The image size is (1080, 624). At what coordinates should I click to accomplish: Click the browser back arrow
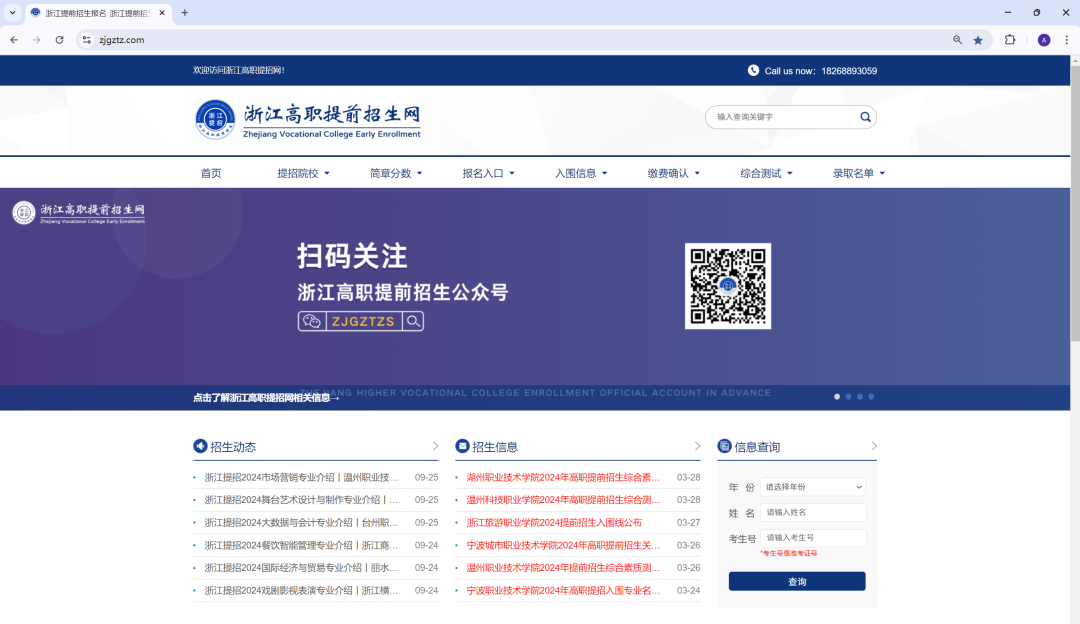tap(14, 40)
